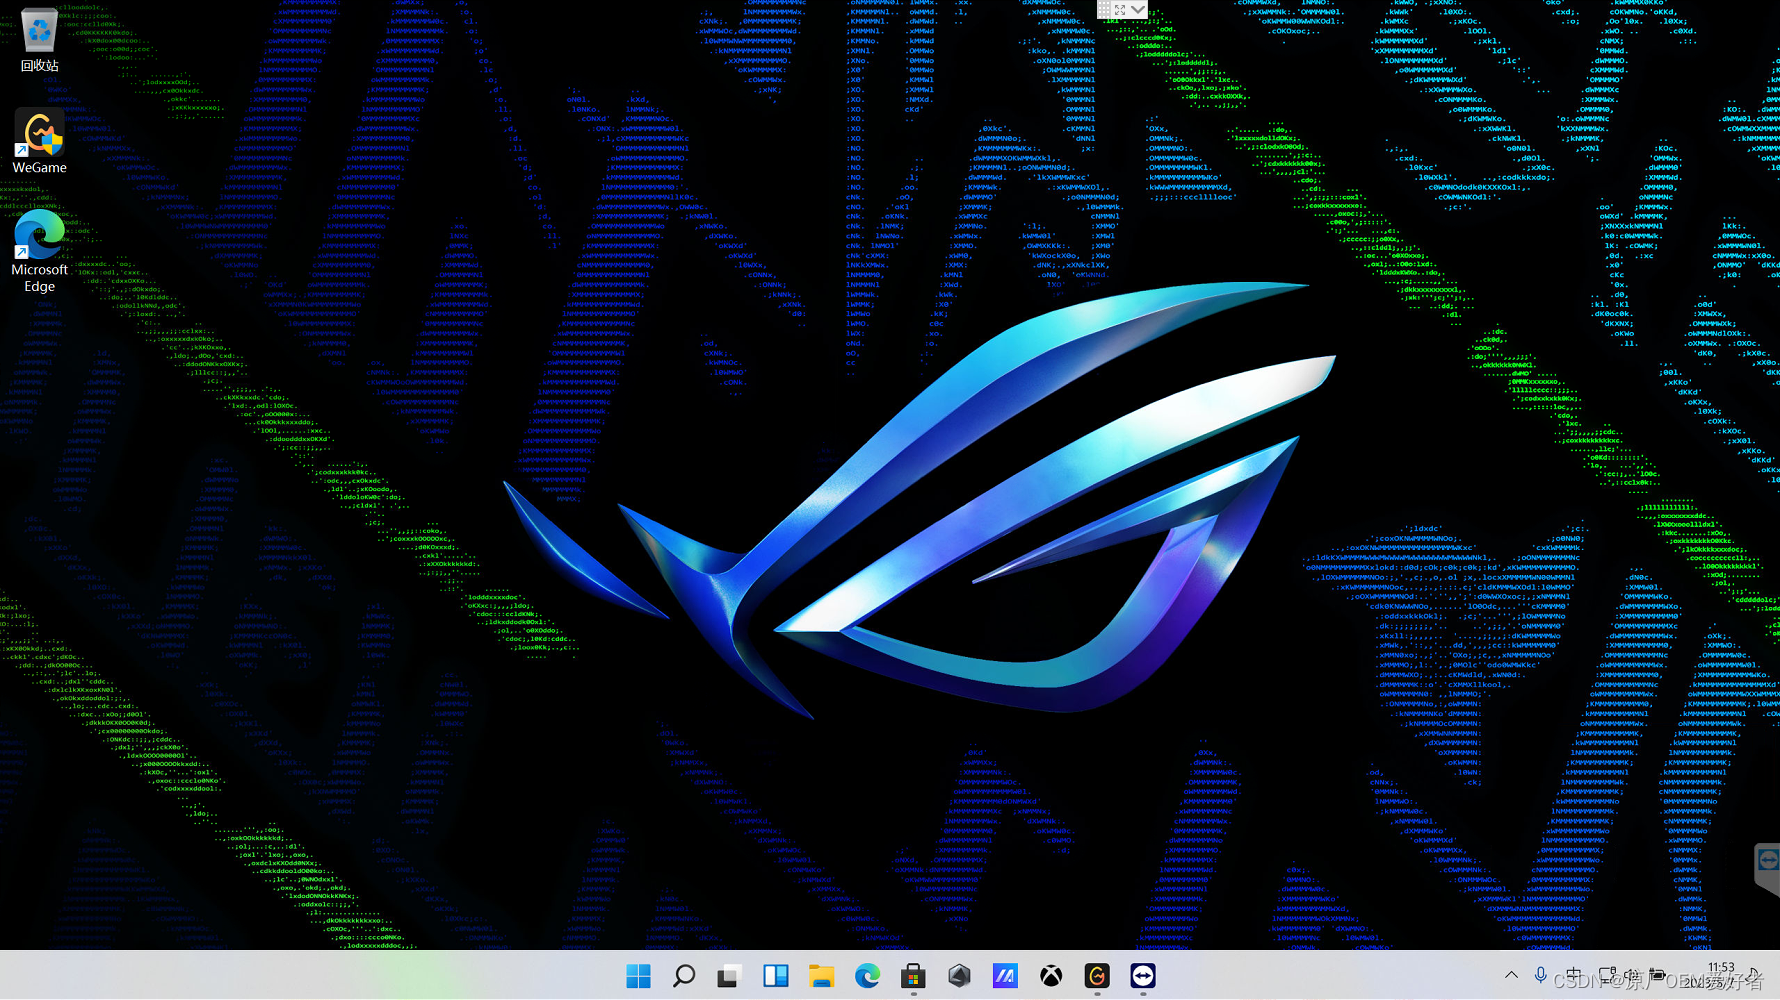Open File Explorer from the taskbar
The width and height of the screenshot is (1780, 1000).
(821, 976)
